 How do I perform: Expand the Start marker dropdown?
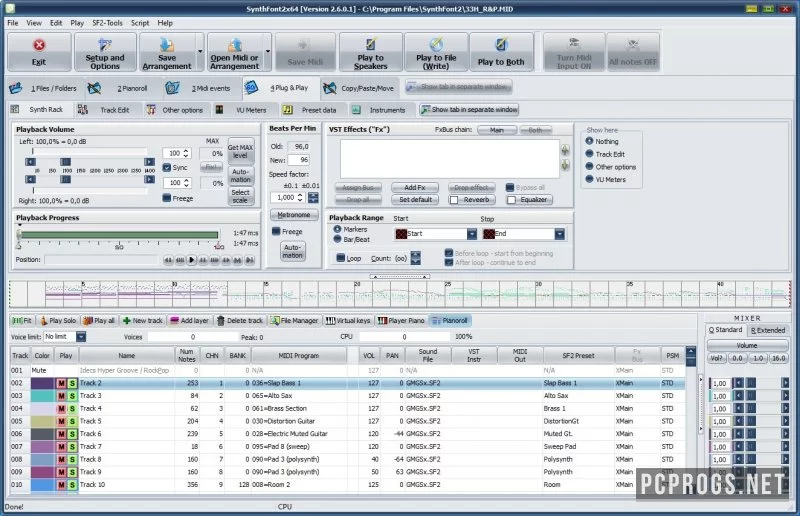pyautogui.click(x=472, y=234)
